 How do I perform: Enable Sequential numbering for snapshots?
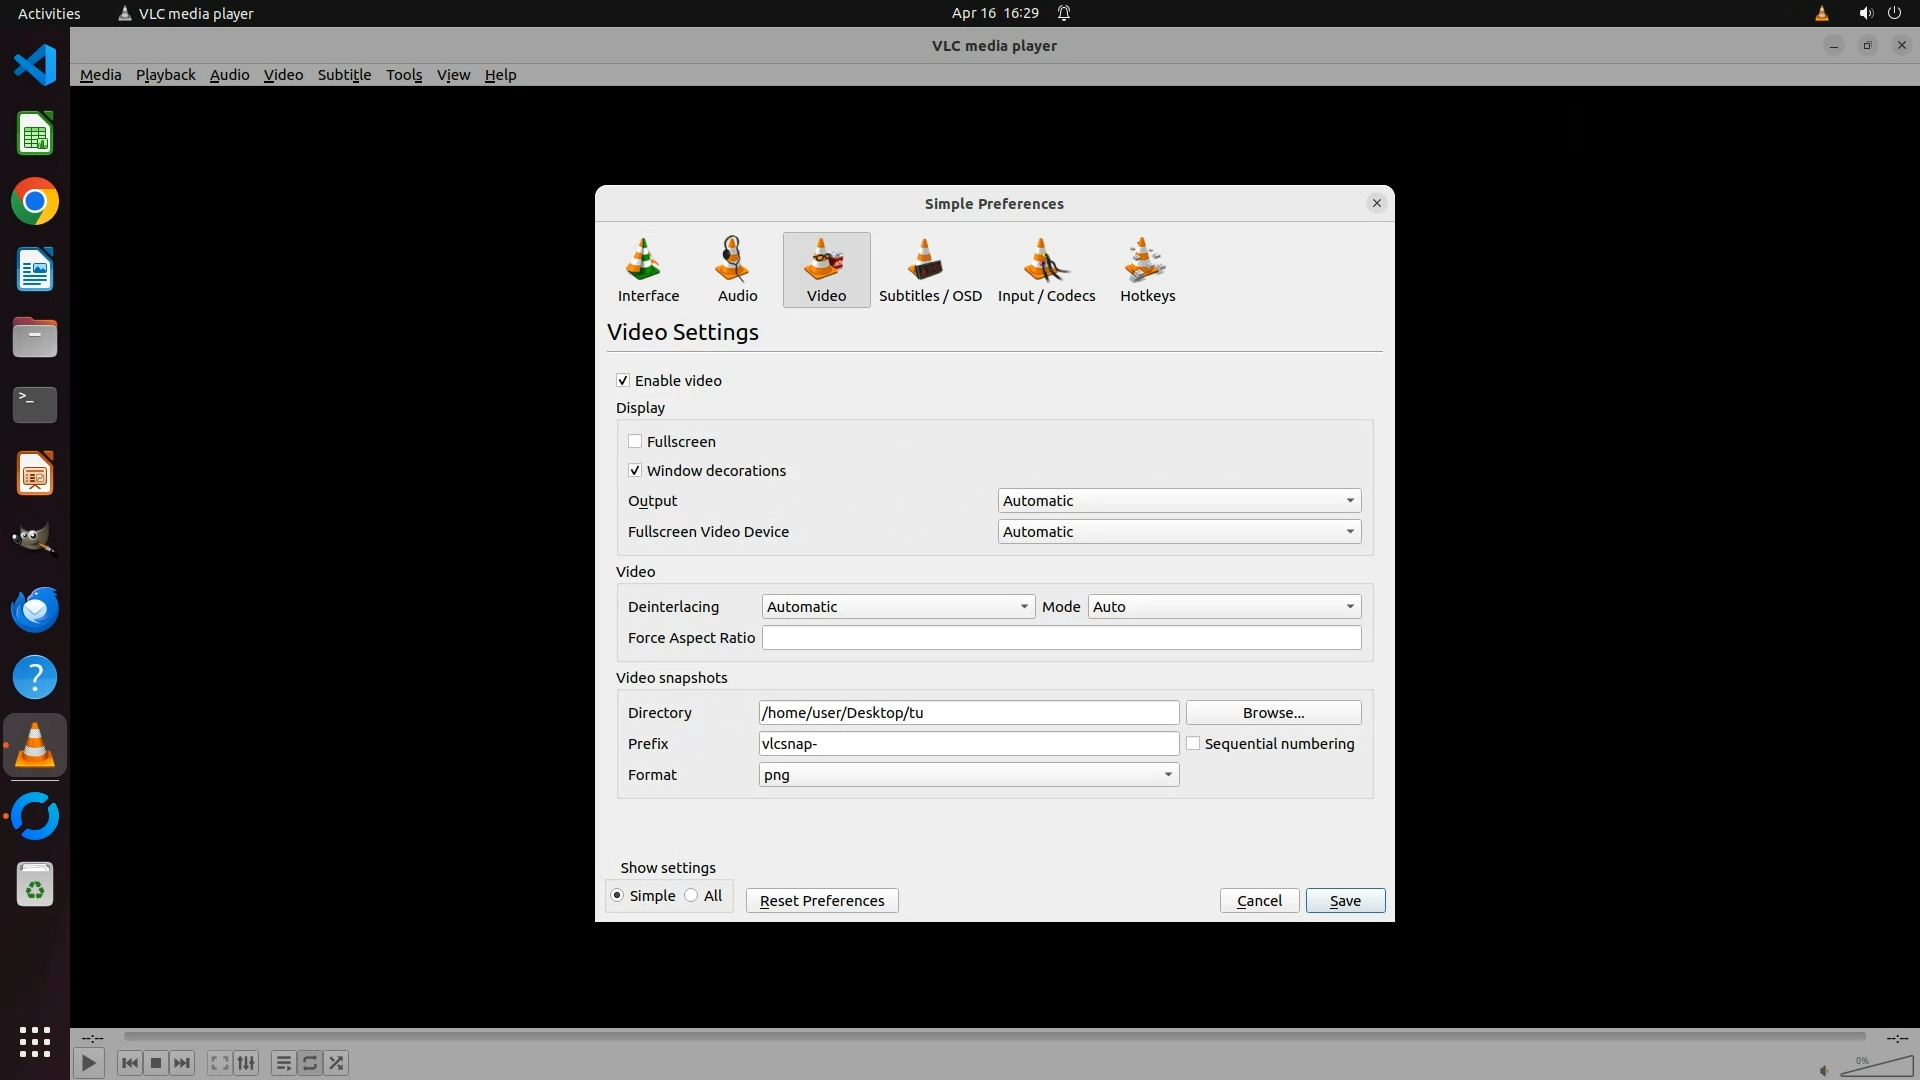[1193, 743]
